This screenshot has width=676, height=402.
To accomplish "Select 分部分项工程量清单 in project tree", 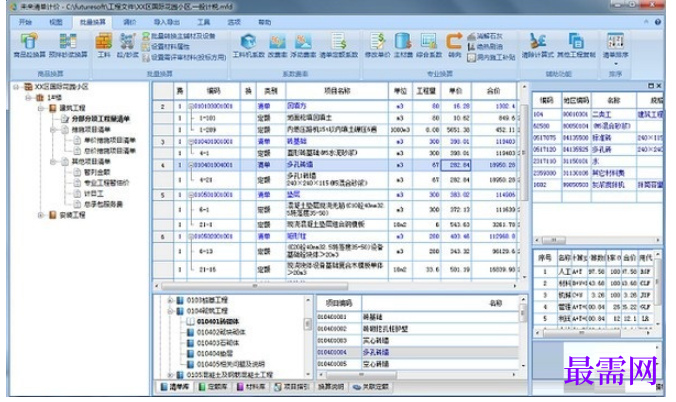I will (101, 119).
